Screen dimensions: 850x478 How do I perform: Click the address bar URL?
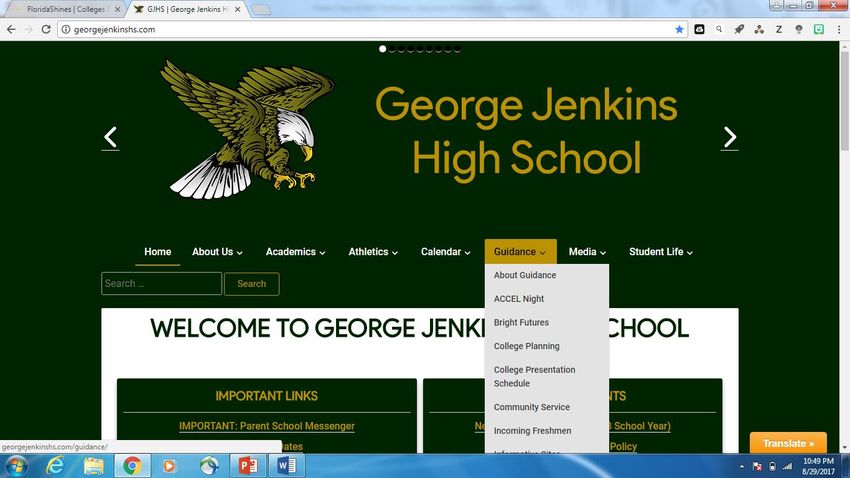point(114,30)
